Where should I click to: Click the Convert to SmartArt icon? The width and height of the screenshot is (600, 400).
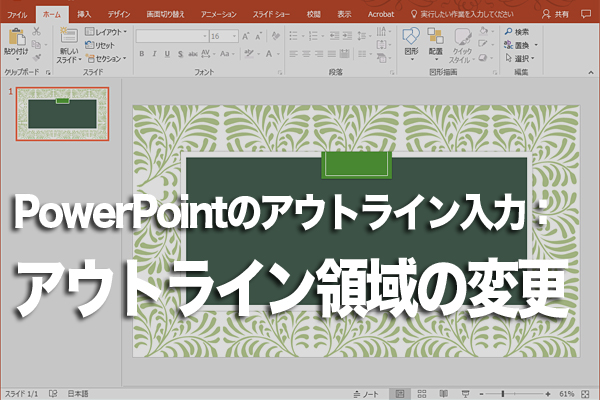pyautogui.click(x=382, y=58)
